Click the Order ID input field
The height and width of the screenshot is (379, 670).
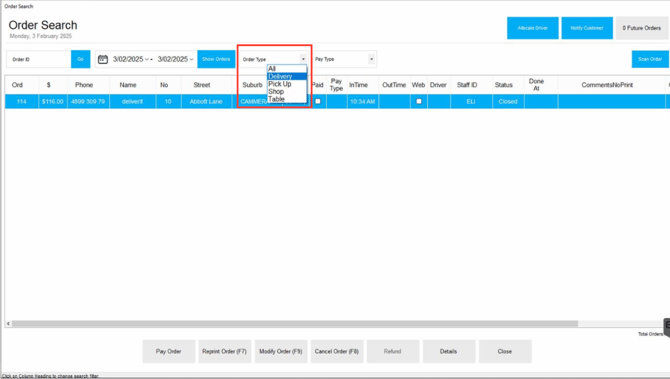(x=39, y=59)
